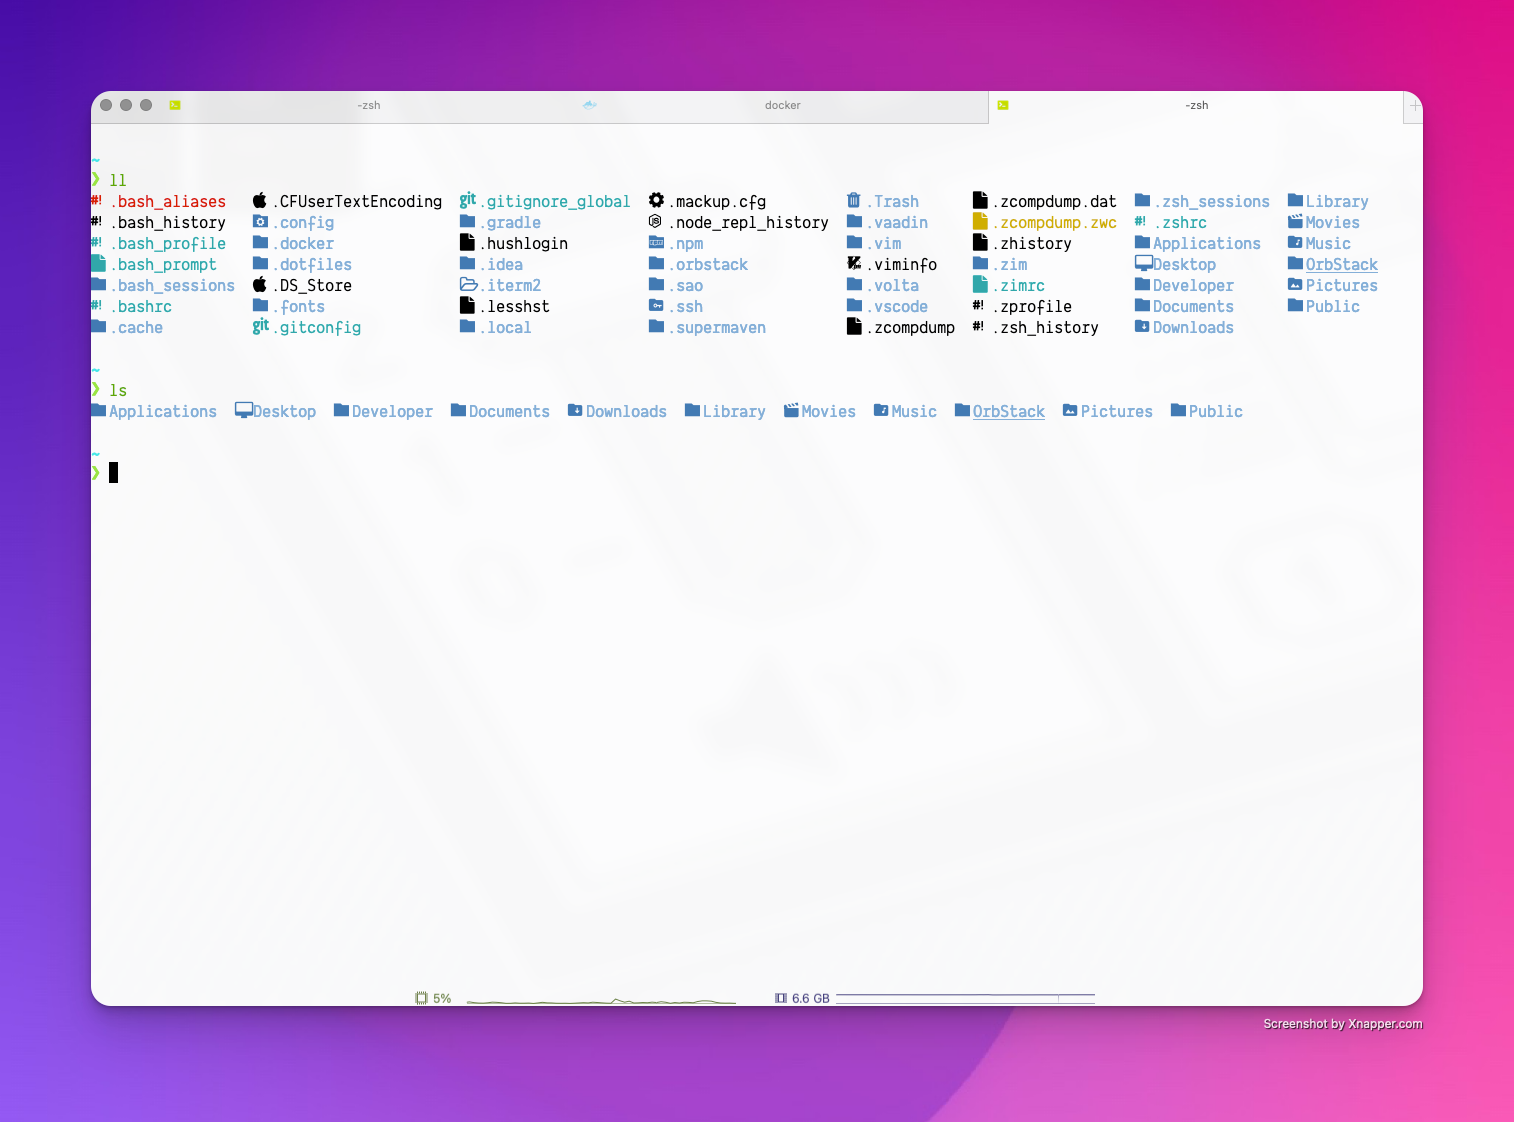Click the picture folder icon beside Pictures in ll output
Screen dimensions: 1514x1122
click(x=1295, y=284)
